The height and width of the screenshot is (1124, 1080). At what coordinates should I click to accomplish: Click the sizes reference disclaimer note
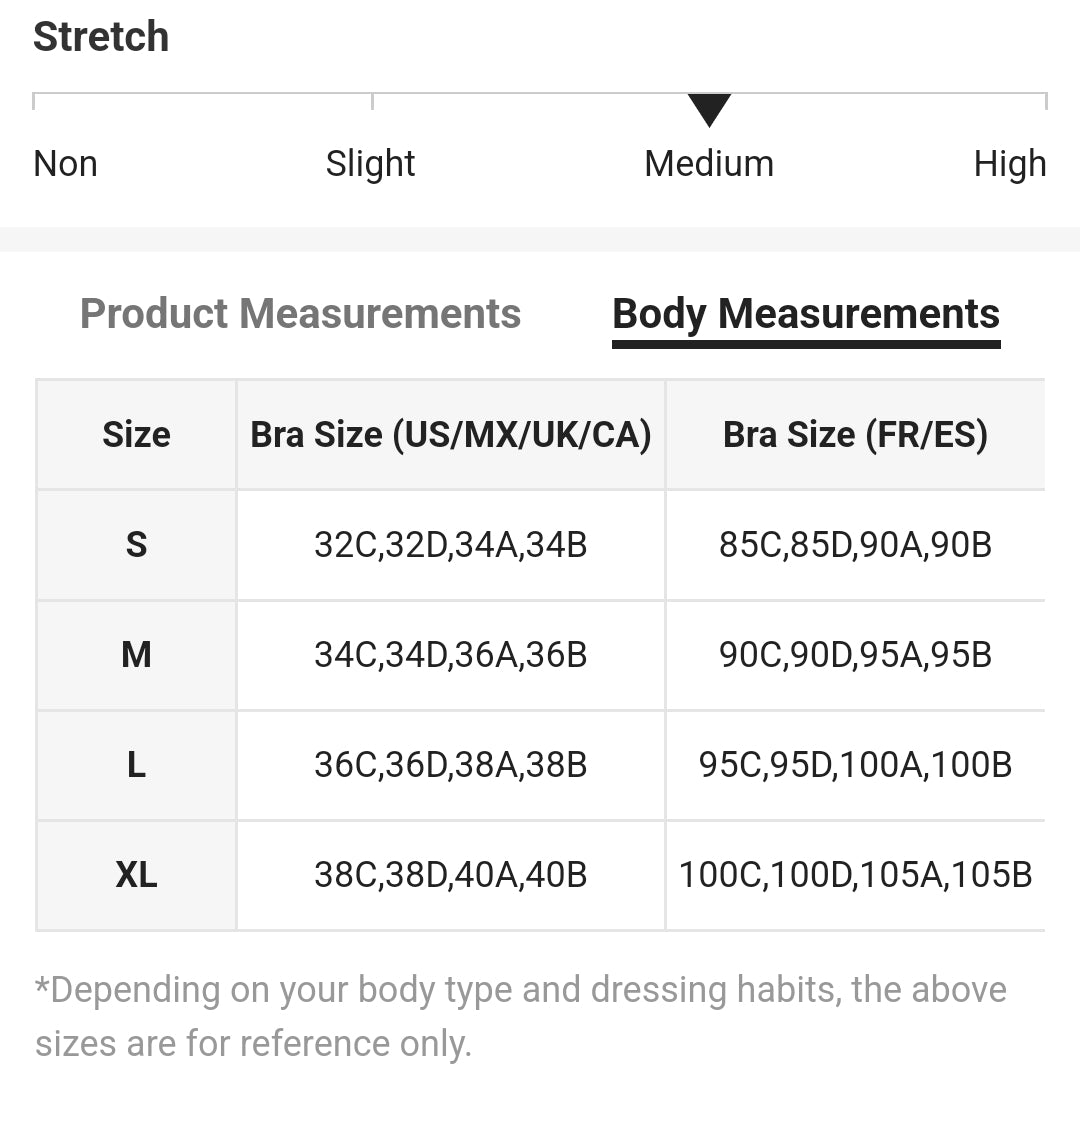point(520,1016)
